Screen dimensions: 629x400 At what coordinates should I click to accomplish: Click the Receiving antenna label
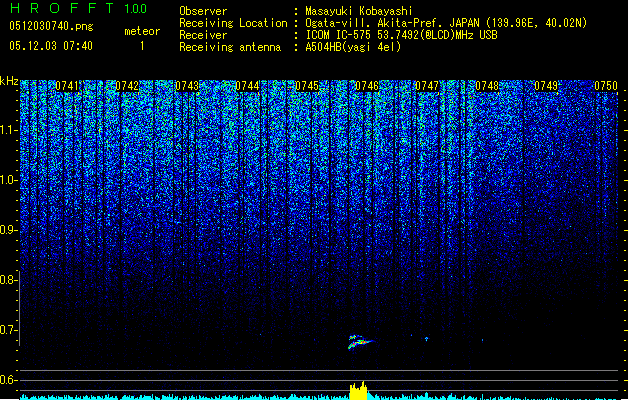pos(230,47)
